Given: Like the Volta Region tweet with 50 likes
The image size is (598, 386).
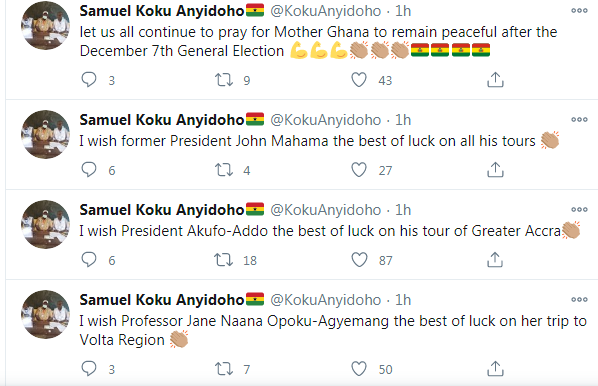Looking at the screenshot, I should 359,369.
